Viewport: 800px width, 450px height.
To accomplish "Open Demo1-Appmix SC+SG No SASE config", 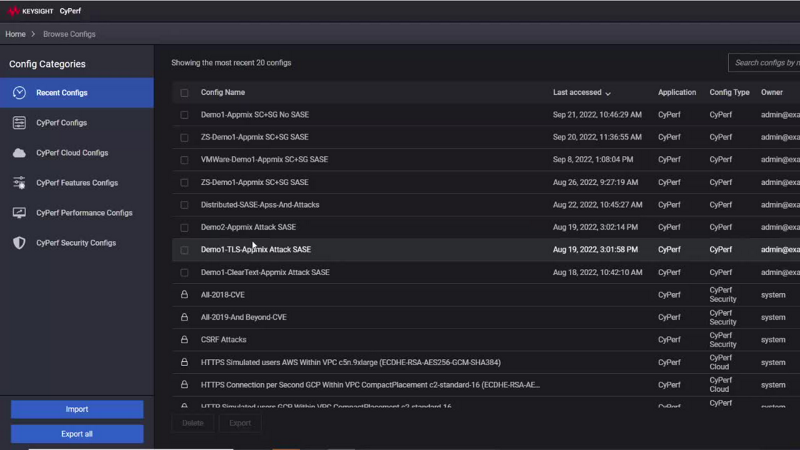I will [255, 115].
